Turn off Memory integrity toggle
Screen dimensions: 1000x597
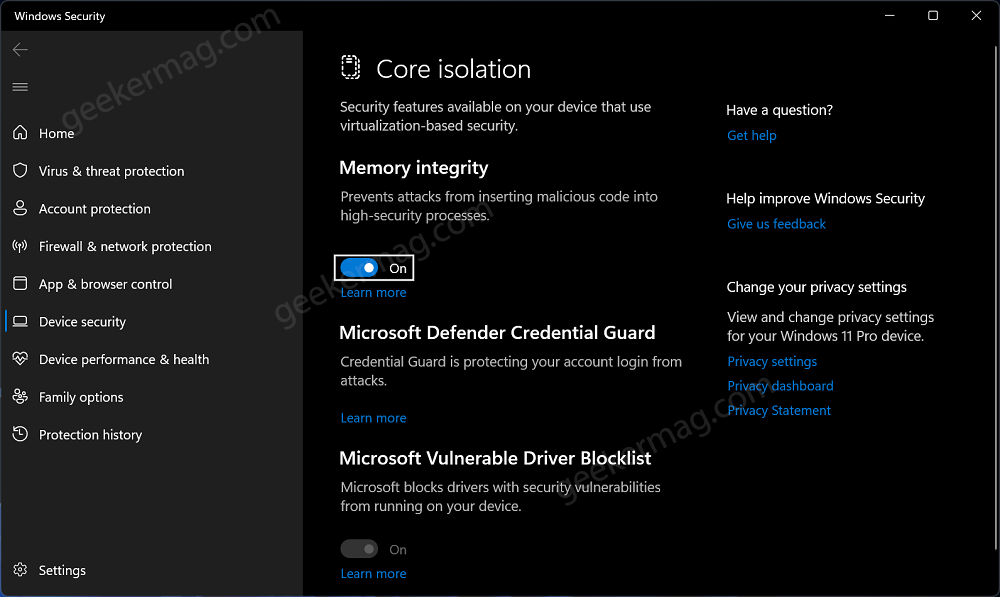[x=359, y=268]
